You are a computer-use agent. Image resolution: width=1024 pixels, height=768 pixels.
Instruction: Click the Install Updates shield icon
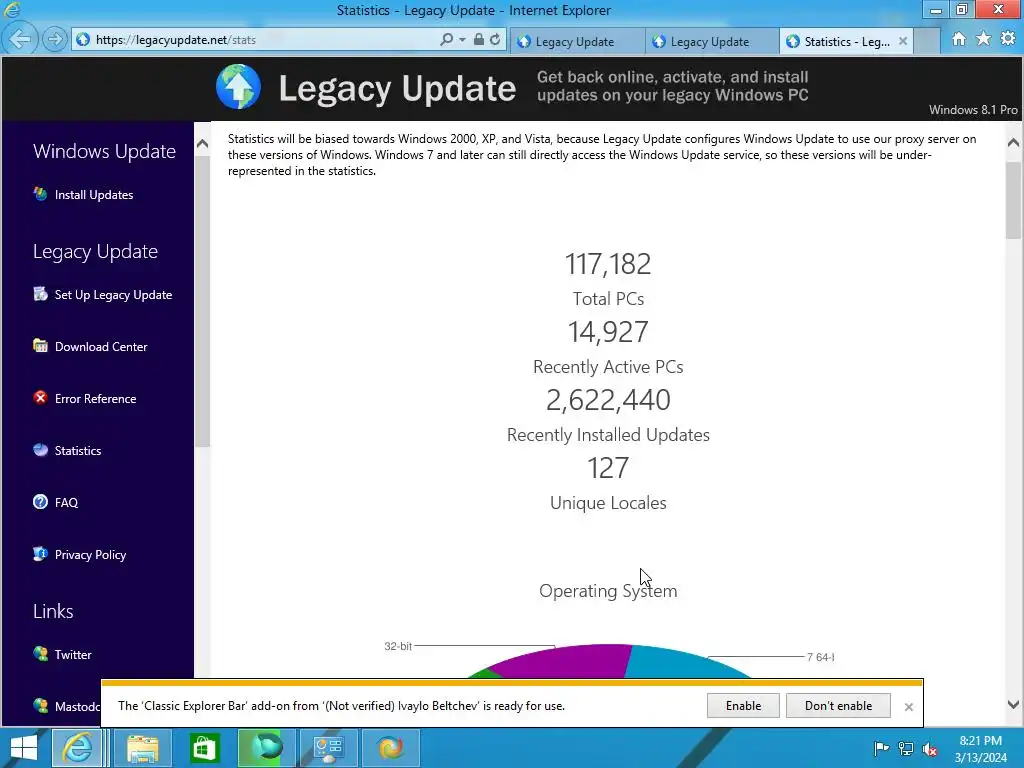click(x=40, y=194)
